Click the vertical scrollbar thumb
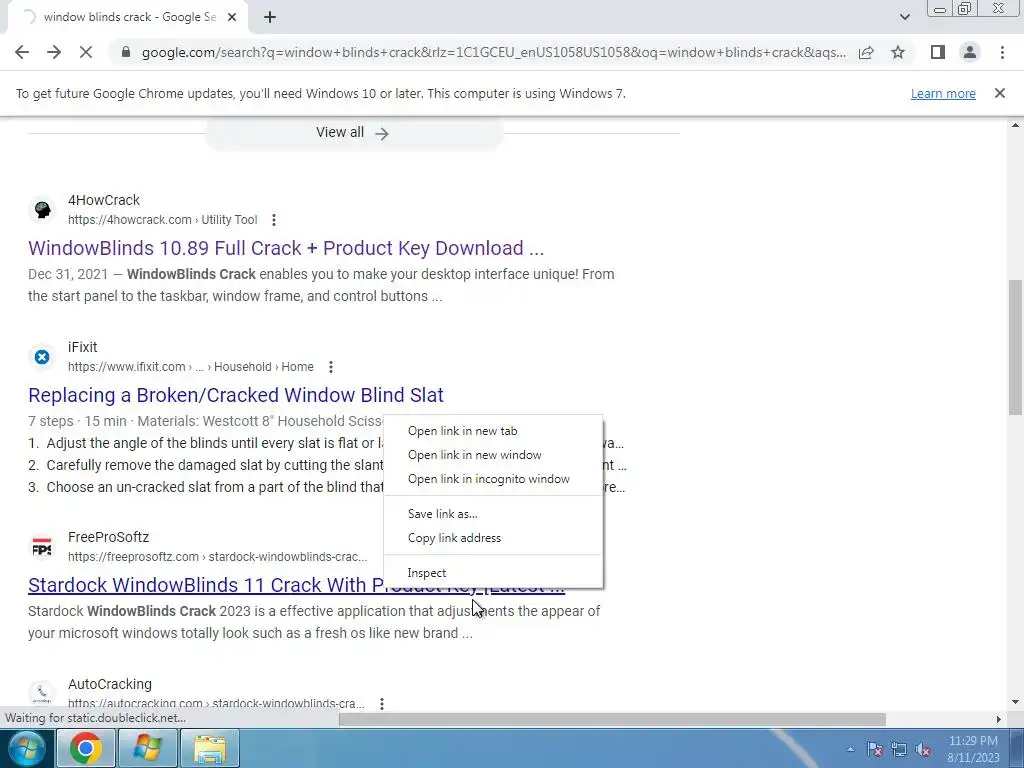This screenshot has width=1024, height=768. click(x=1015, y=347)
